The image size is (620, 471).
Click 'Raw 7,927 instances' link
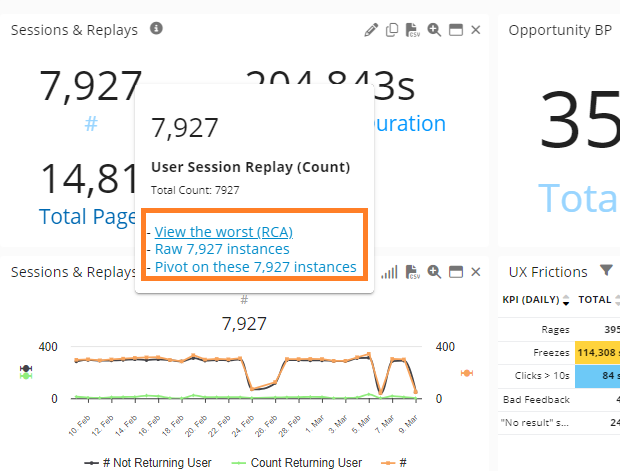tap(222, 249)
